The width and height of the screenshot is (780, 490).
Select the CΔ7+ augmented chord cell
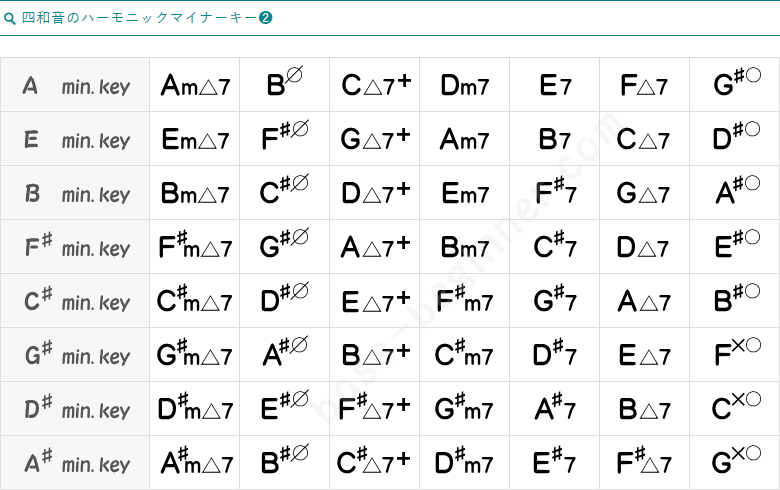375,86
